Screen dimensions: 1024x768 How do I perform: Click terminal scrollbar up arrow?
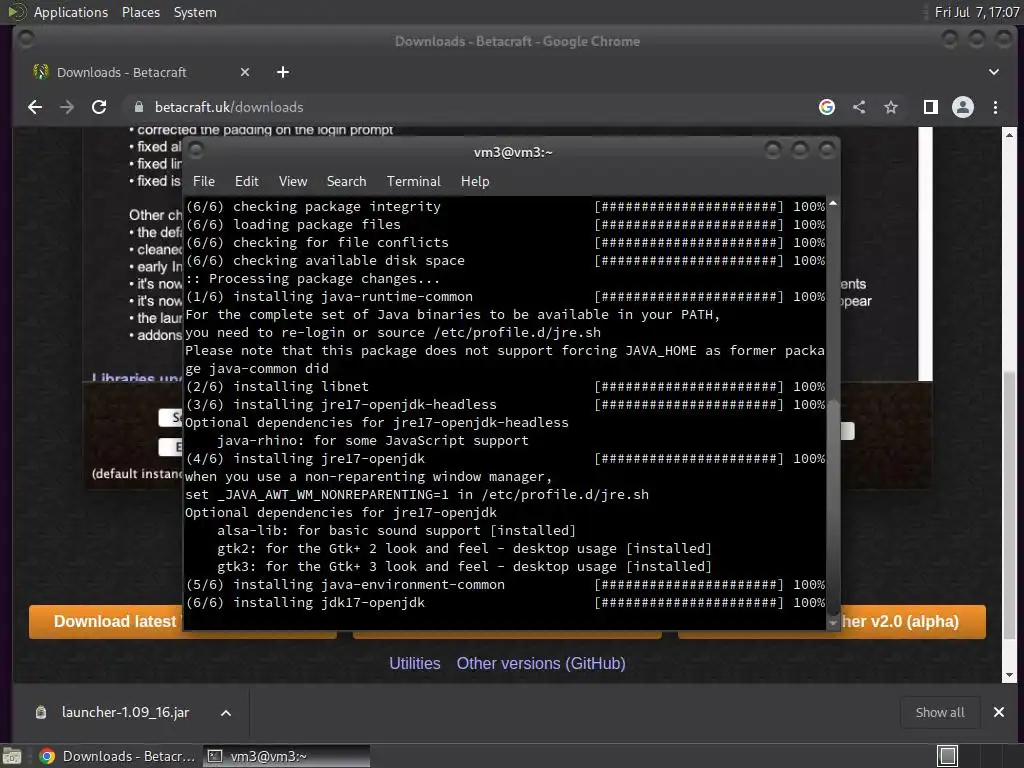(x=833, y=203)
